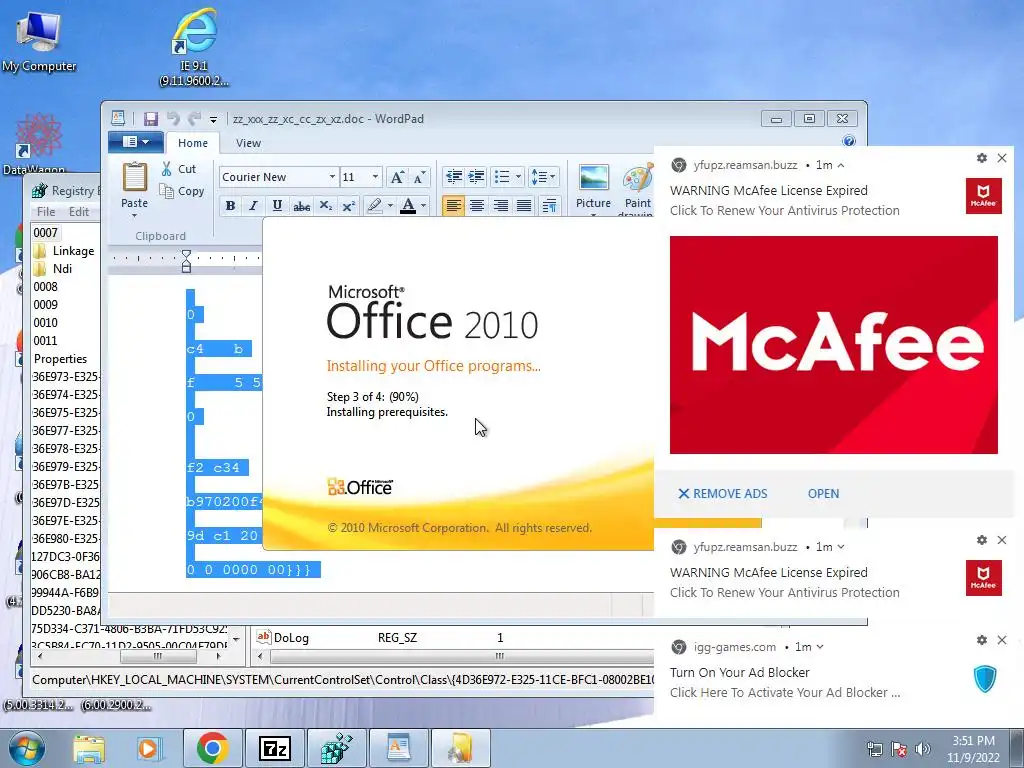Click the font color A swatch

tap(408, 206)
